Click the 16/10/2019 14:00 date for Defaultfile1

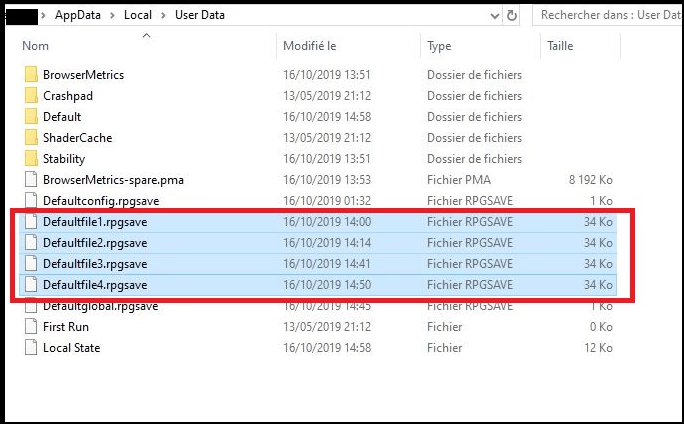pyautogui.click(x=327, y=222)
